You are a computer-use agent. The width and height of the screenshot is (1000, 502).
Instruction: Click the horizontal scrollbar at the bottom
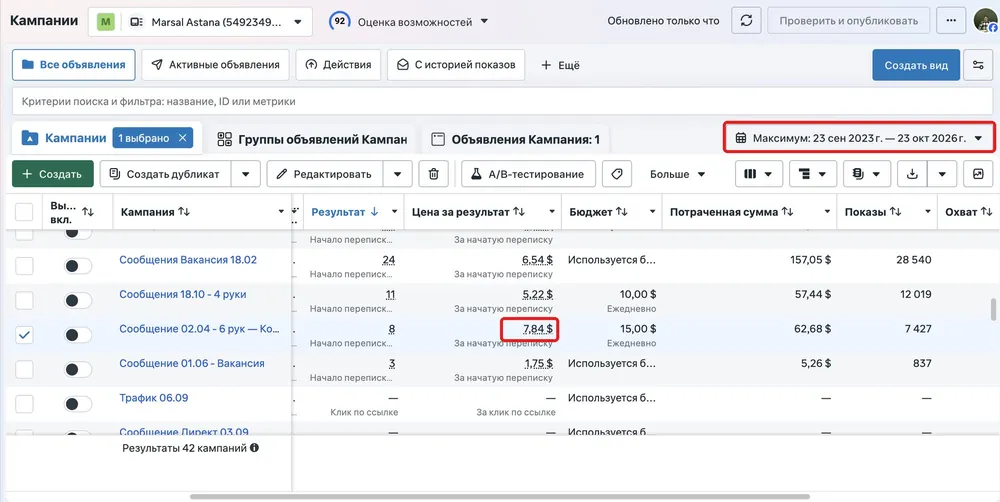point(500,496)
